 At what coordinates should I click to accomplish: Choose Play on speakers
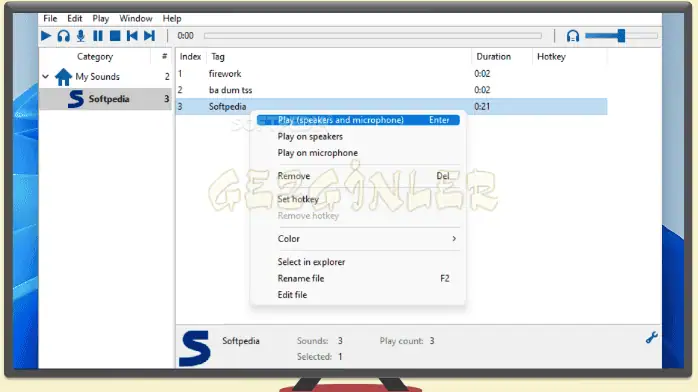[310, 137]
